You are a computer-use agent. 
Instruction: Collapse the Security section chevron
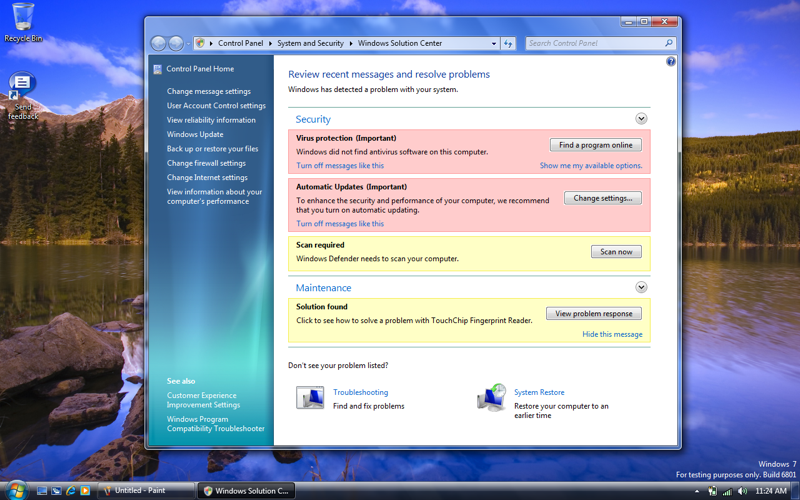pyautogui.click(x=641, y=118)
